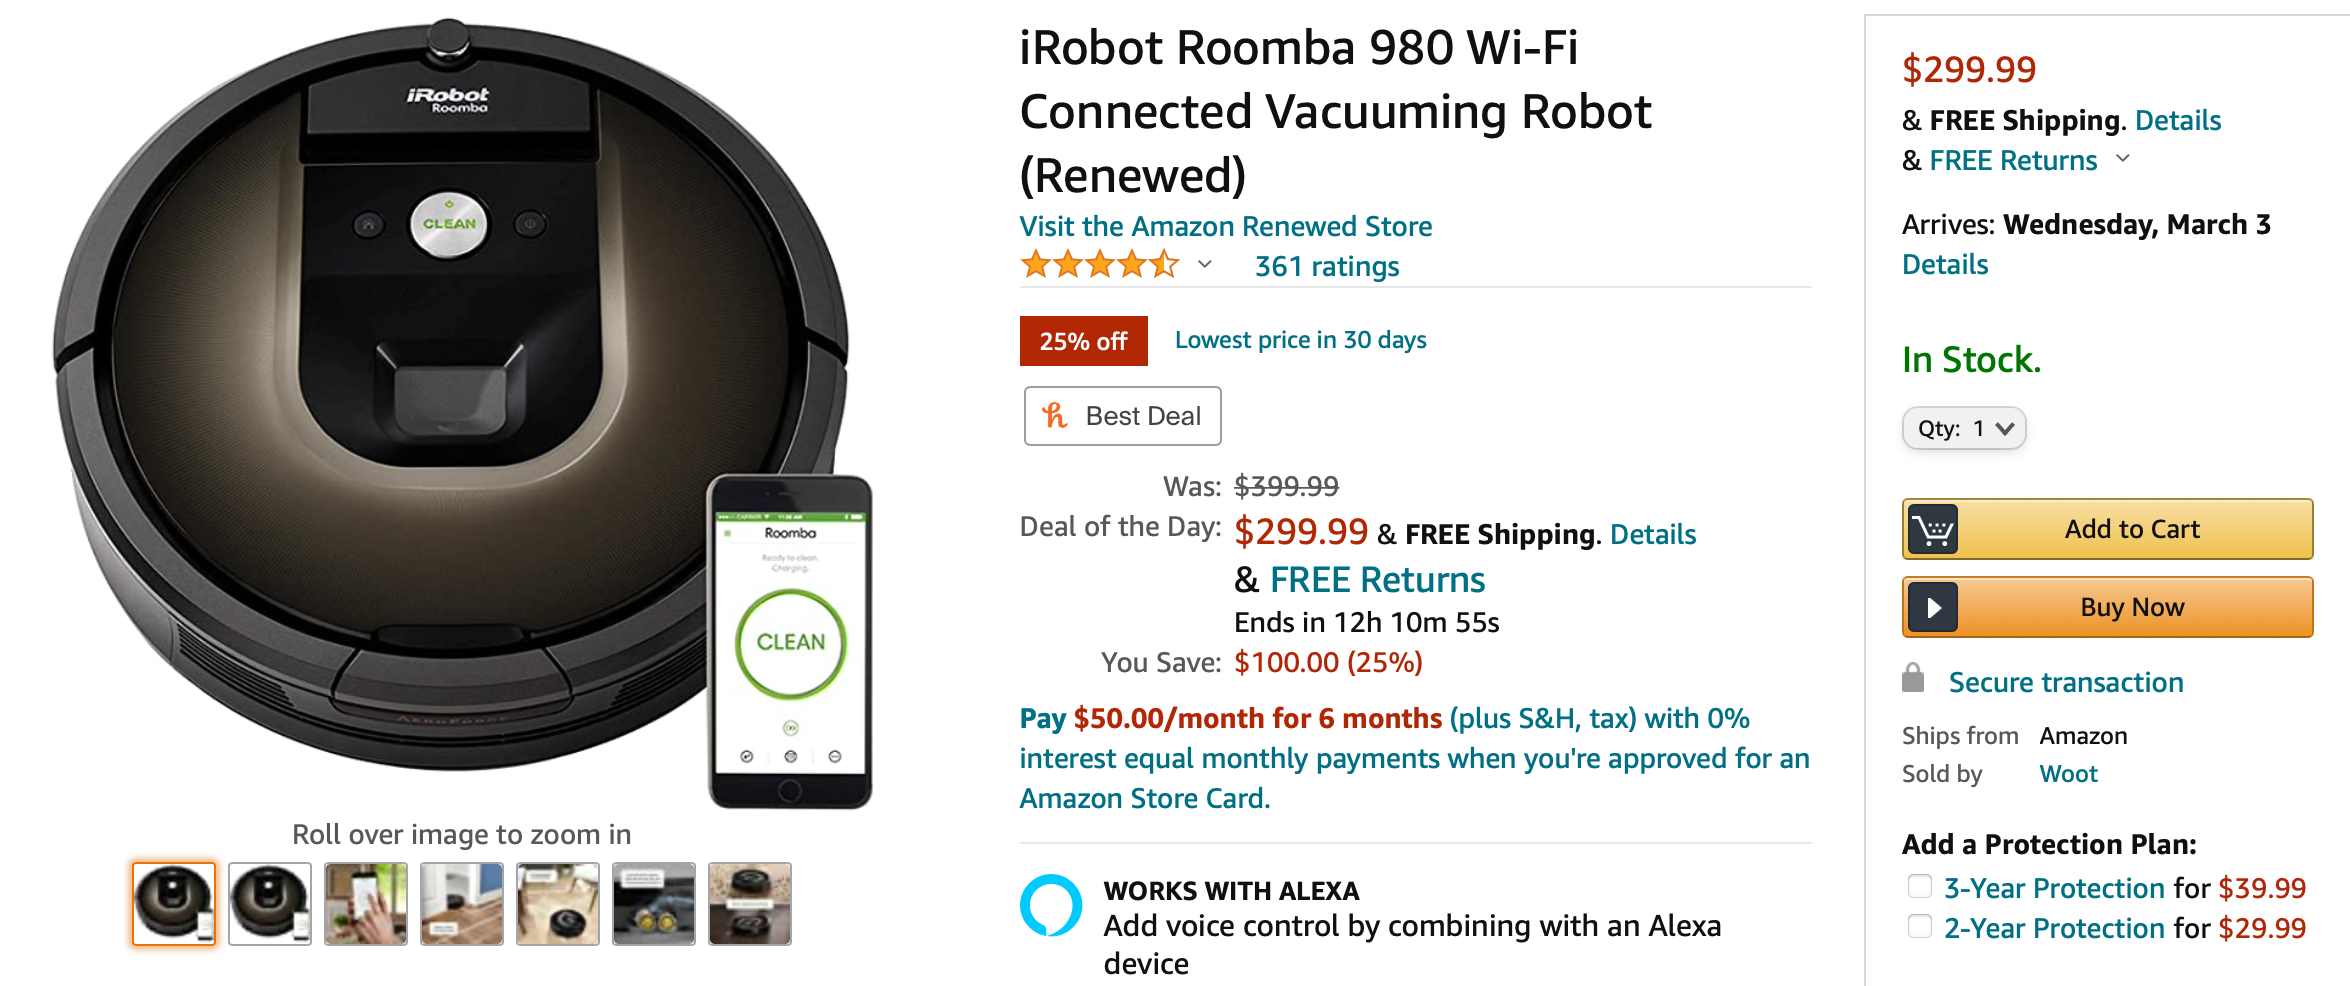Image resolution: width=2350 pixels, height=986 pixels.
Task: Click the 4.5-star rating stars
Action: point(1099,265)
